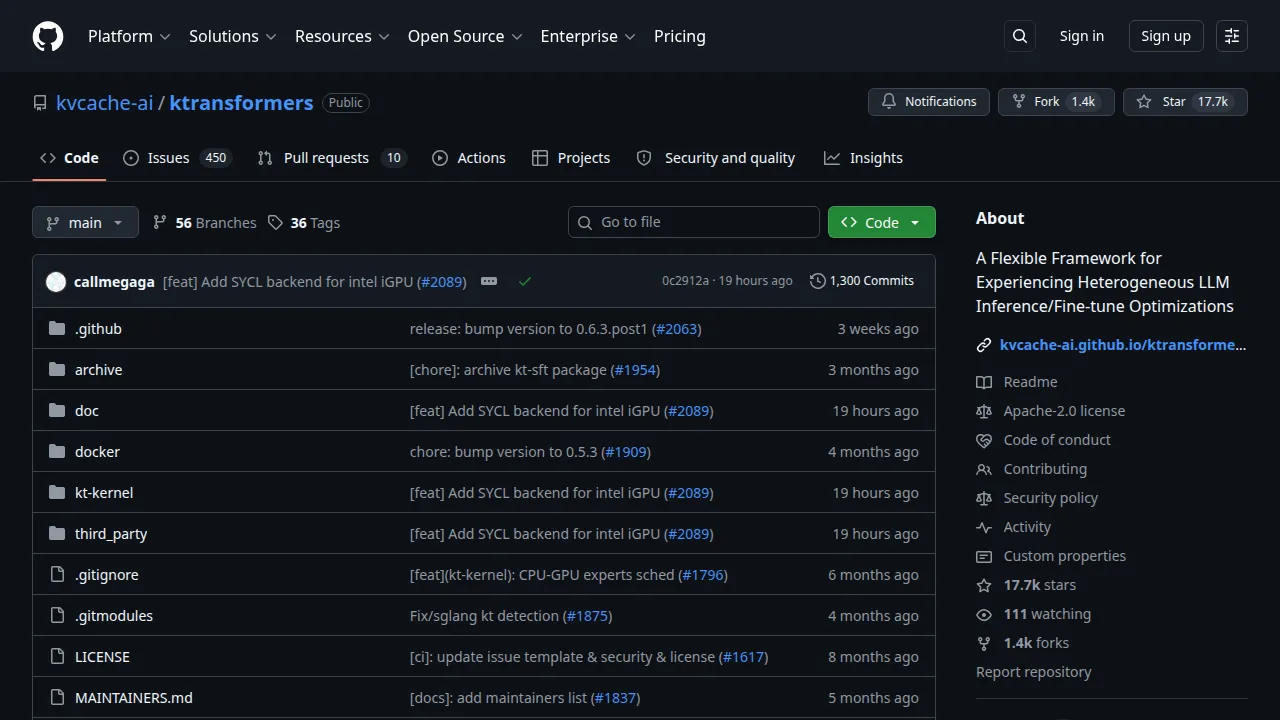The width and height of the screenshot is (1280, 720).
Task: Open the Security and quality tab
Action: tap(716, 158)
